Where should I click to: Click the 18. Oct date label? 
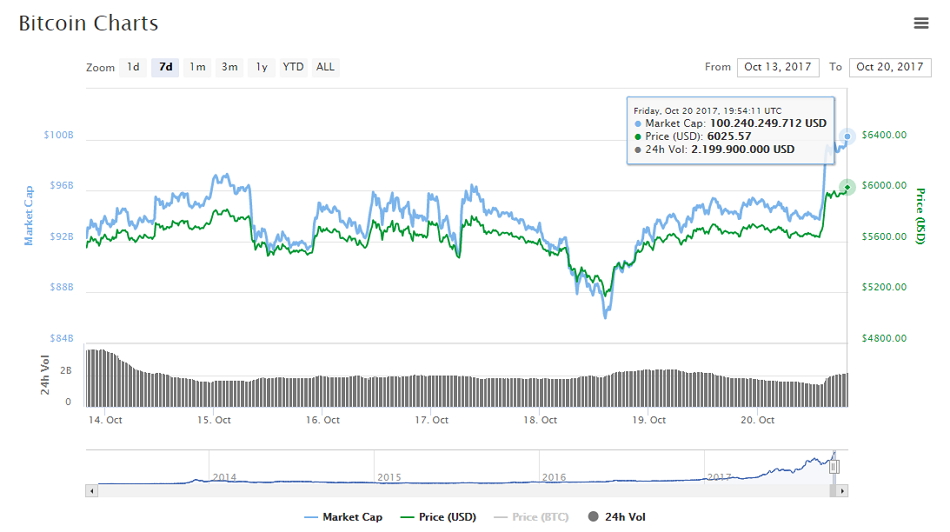[x=540, y=420]
